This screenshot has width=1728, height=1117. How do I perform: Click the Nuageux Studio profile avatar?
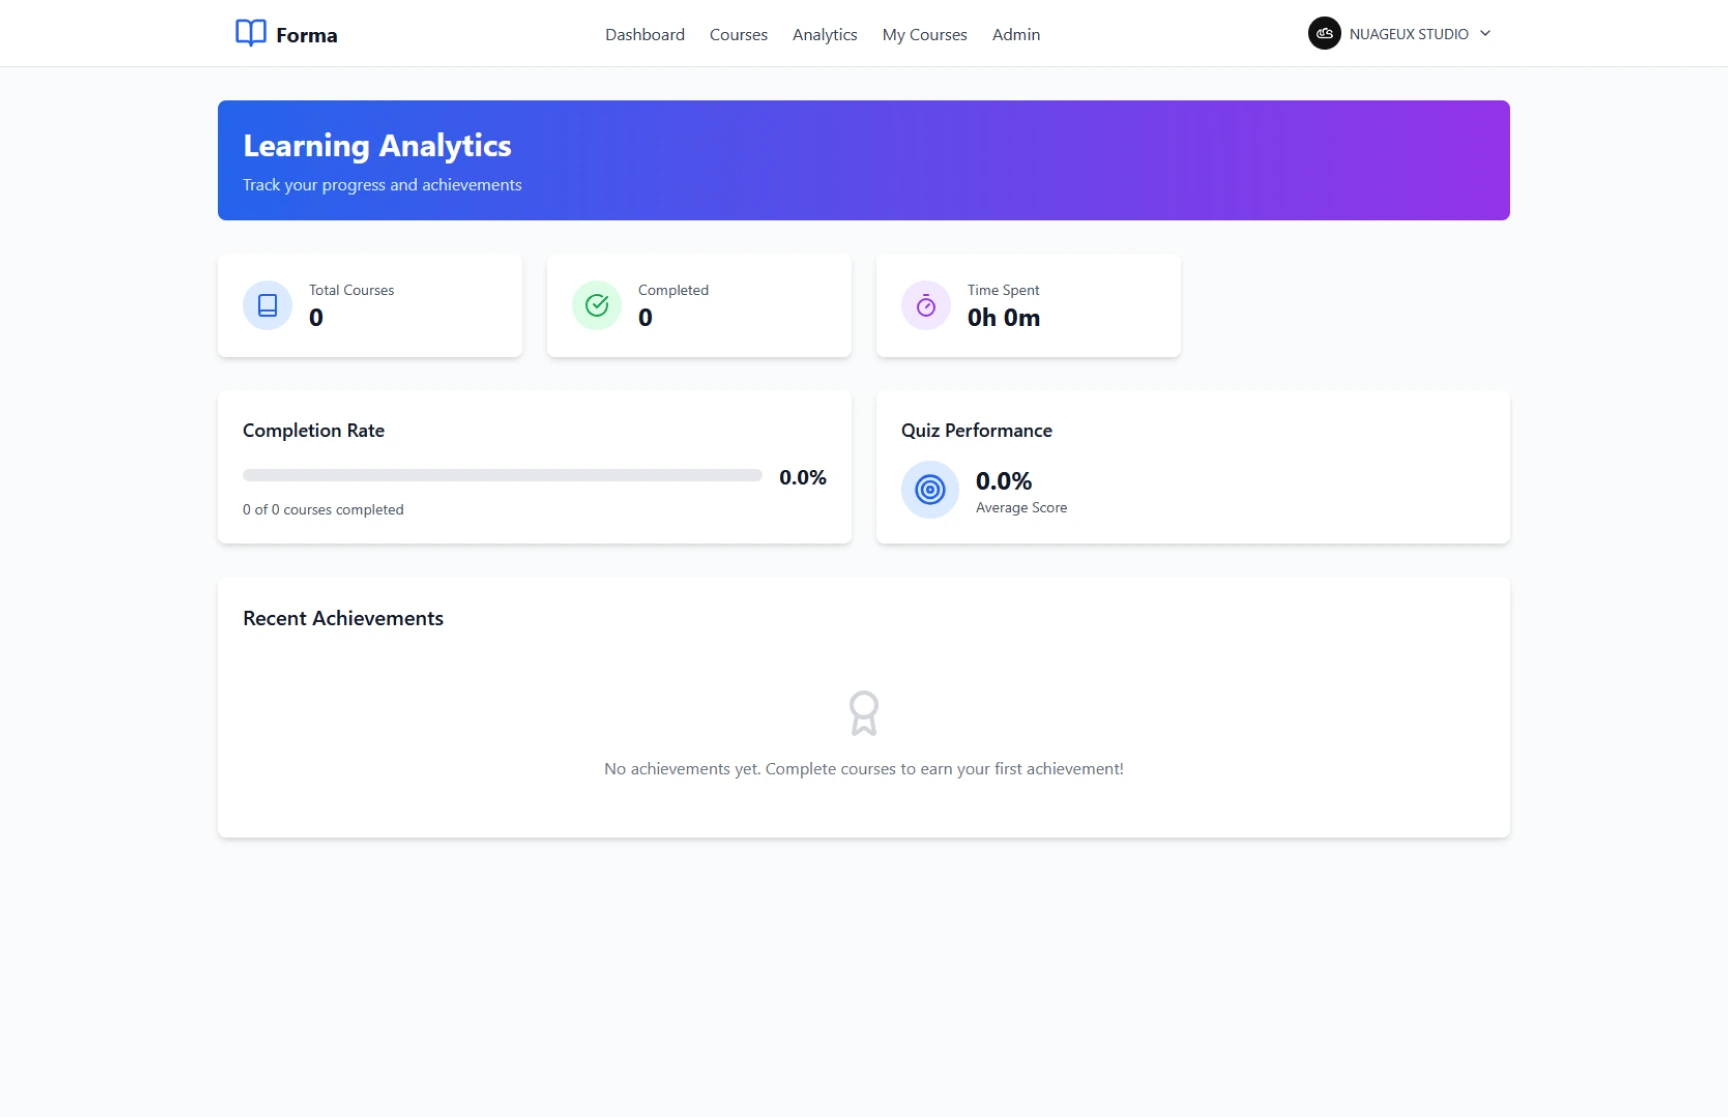click(x=1324, y=33)
